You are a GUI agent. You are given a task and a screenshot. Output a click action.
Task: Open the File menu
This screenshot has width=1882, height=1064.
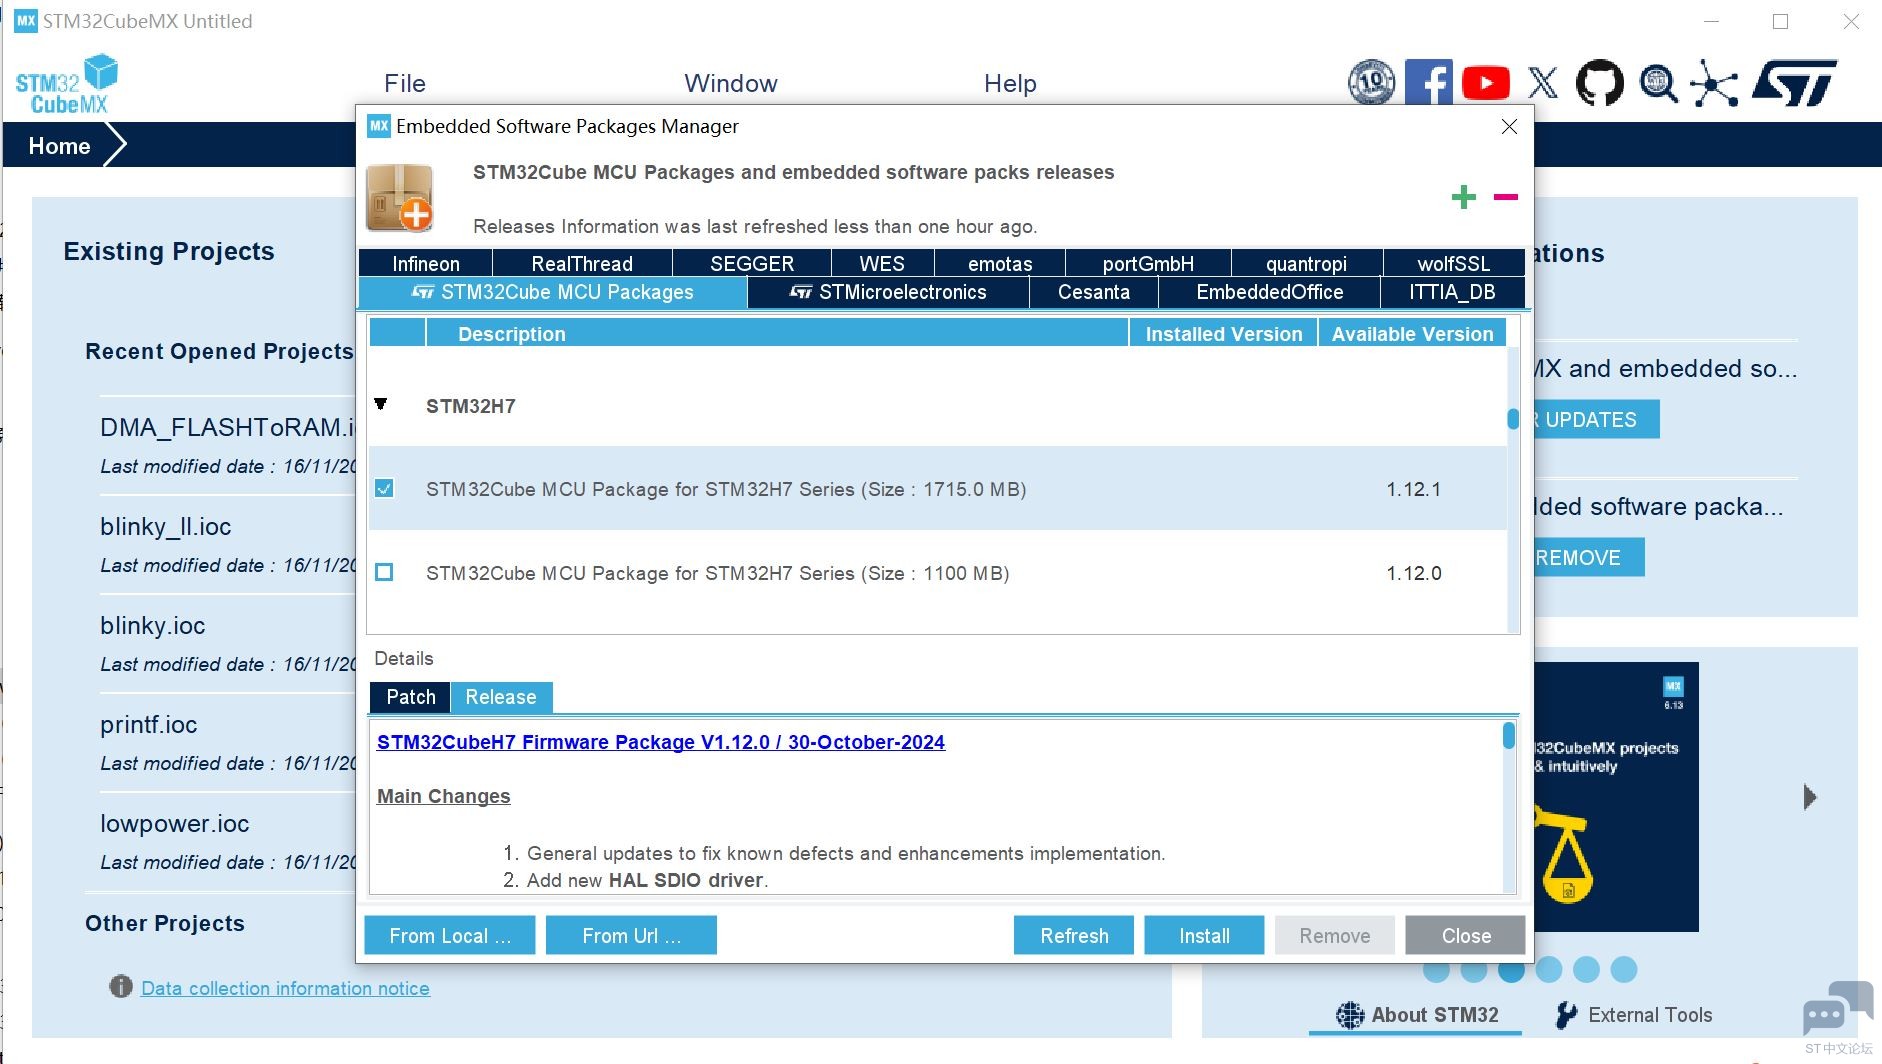point(405,83)
